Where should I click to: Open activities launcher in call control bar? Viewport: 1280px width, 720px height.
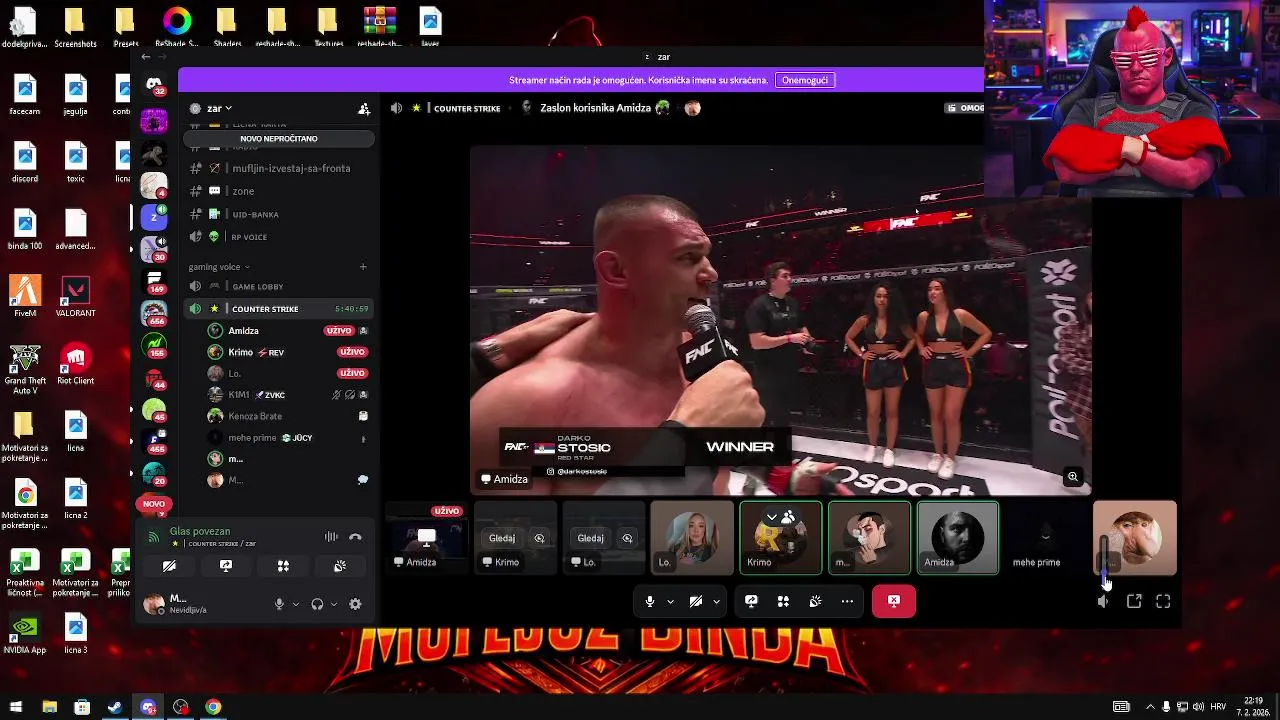point(783,601)
